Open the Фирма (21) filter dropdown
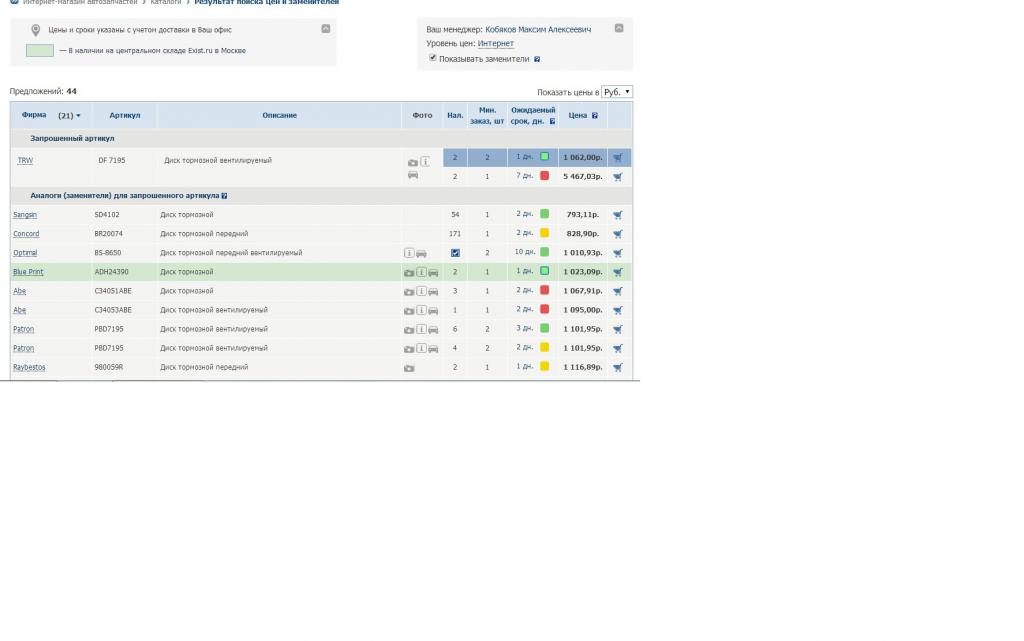The width and height of the screenshot is (1024, 641). pyautogui.click(x=69, y=116)
